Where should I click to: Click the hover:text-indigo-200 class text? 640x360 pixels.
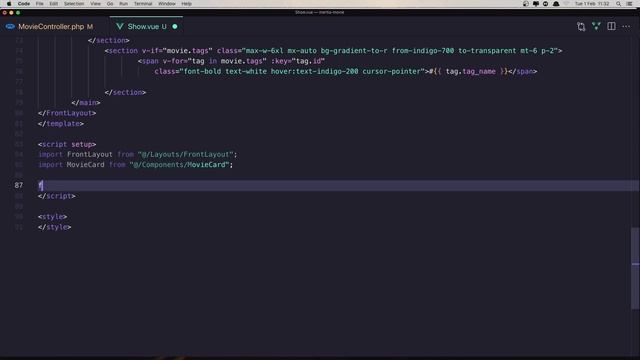(x=314, y=71)
